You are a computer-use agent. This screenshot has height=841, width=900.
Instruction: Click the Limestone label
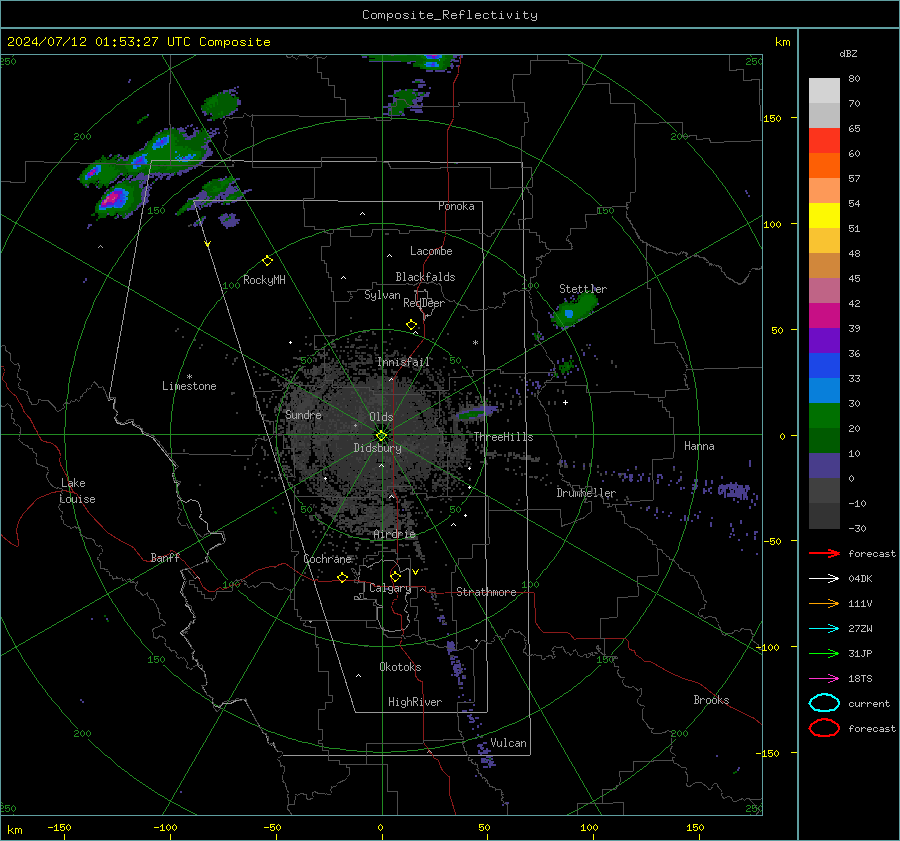click(189, 386)
